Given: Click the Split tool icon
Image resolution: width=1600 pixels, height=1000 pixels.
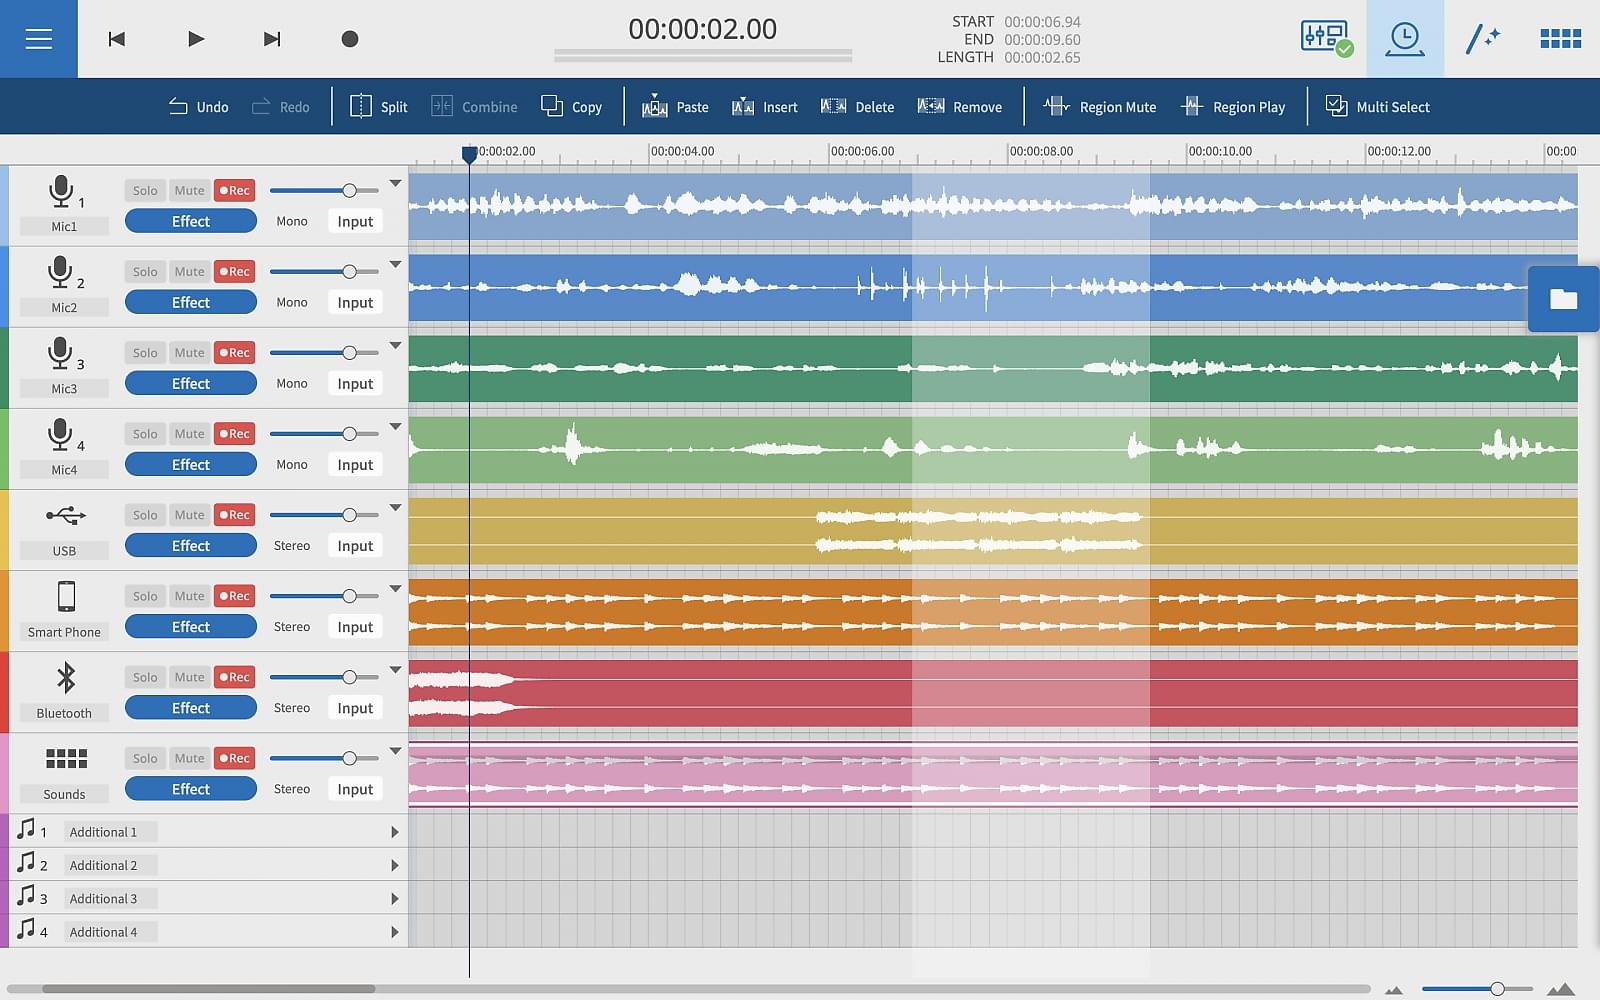Looking at the screenshot, I should coord(361,106).
